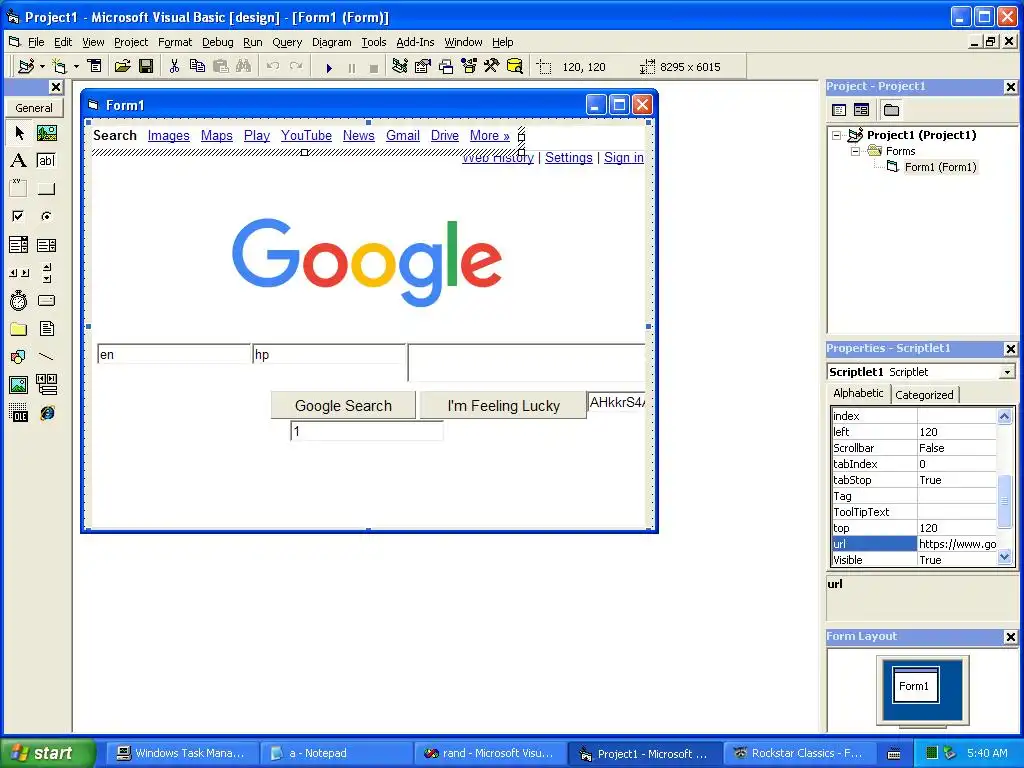
Task: Cut the selection using scissors icon
Action: click(174, 66)
